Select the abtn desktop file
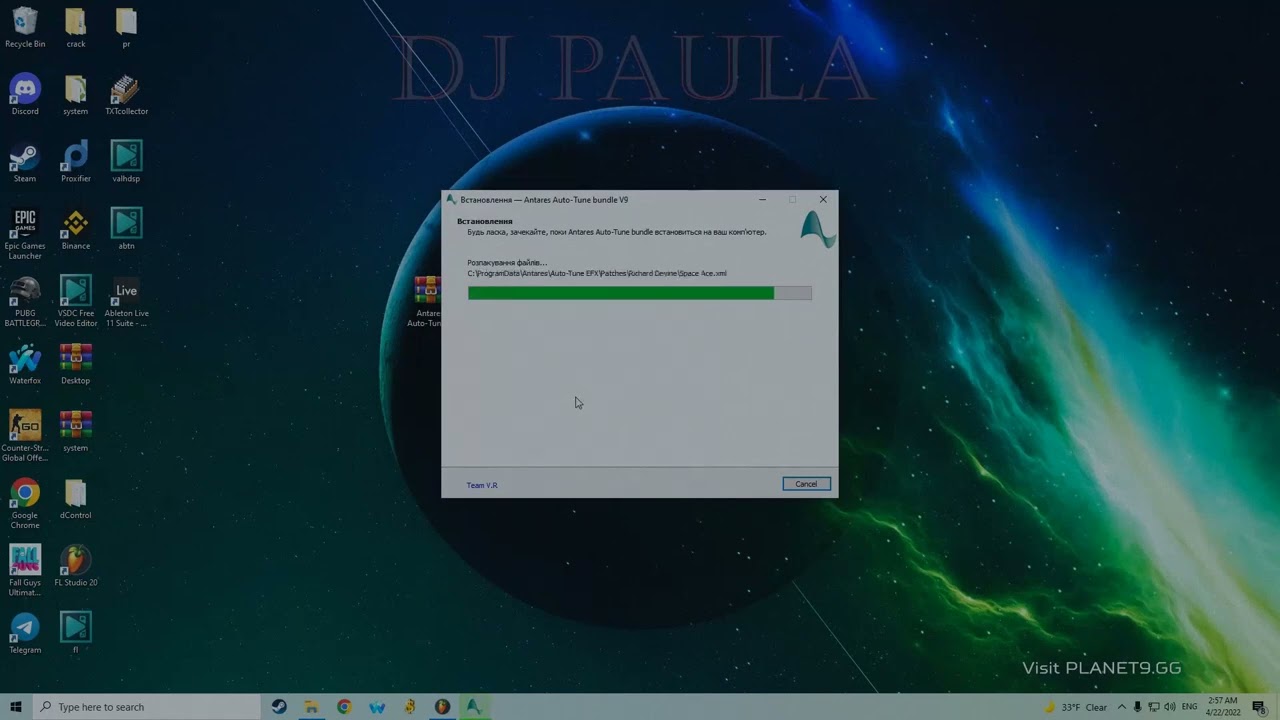Screen dimensions: 1280x720 126,228
